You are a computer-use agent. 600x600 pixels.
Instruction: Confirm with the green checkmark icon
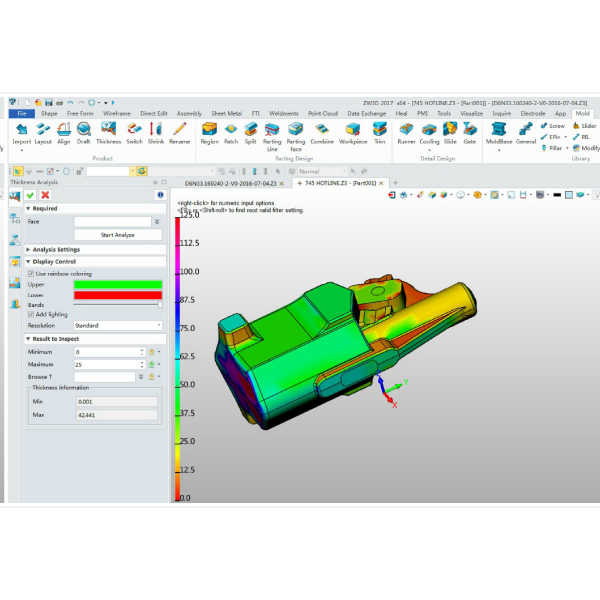click(30, 194)
